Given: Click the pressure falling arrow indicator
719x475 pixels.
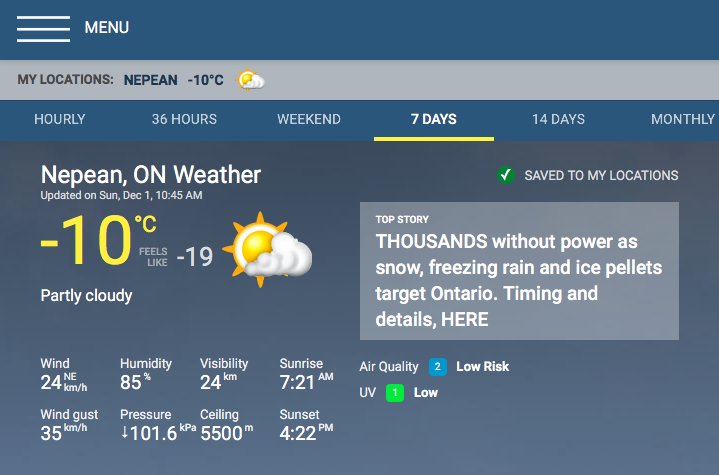Looking at the screenshot, I should [x=124, y=432].
